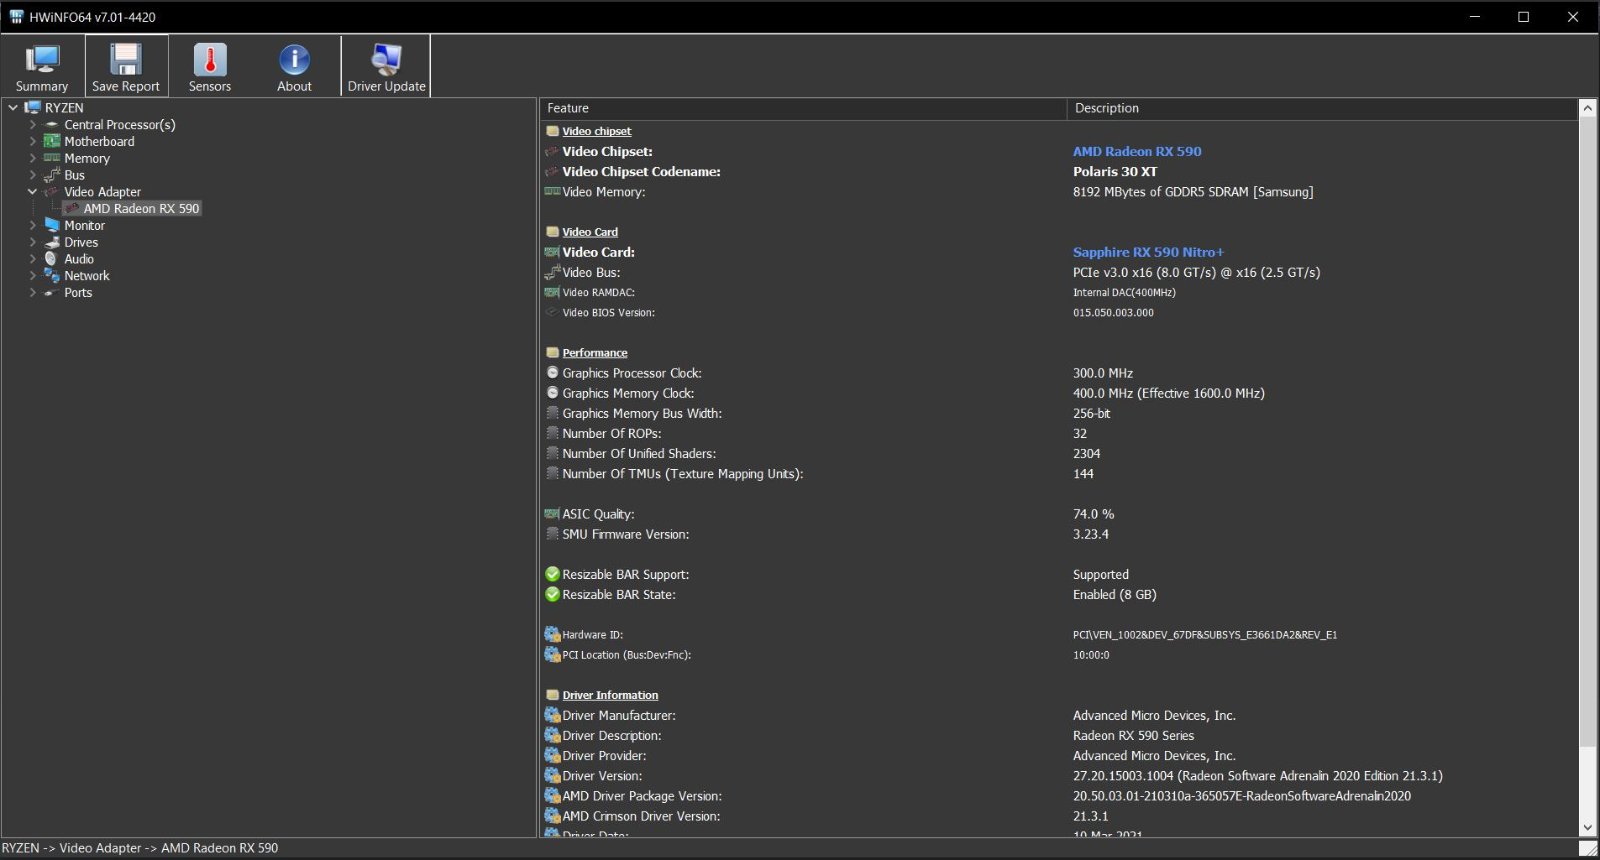Collapse the RYZEN root node
Viewport: 1600px width, 860px height.
(13, 107)
